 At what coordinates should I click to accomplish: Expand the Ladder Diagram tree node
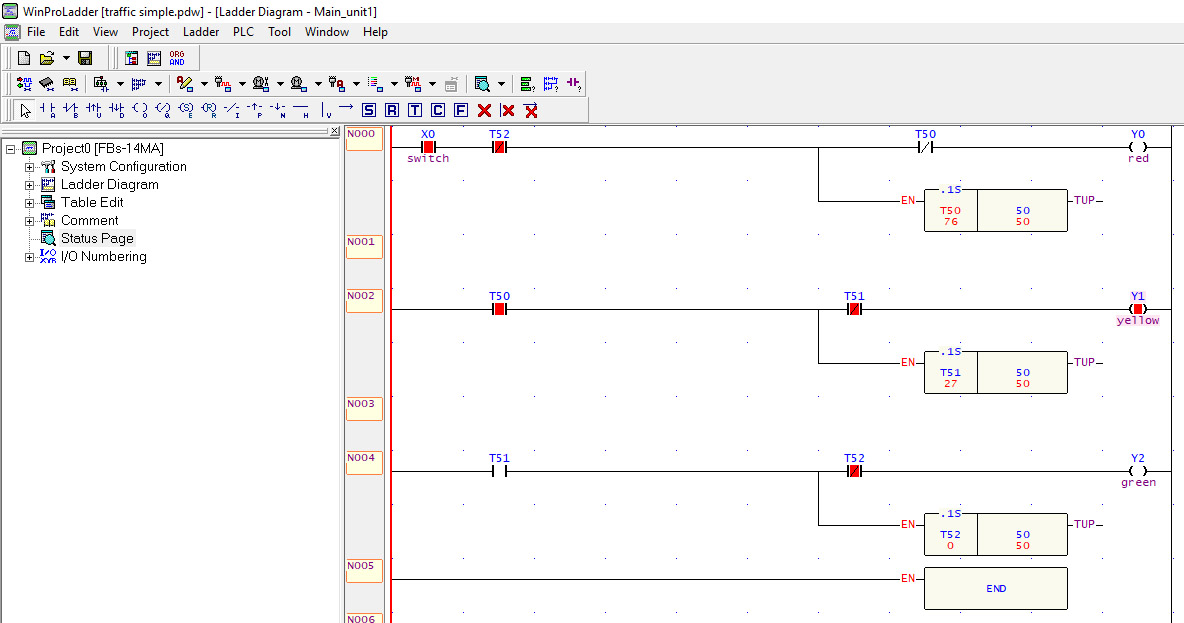pos(29,184)
